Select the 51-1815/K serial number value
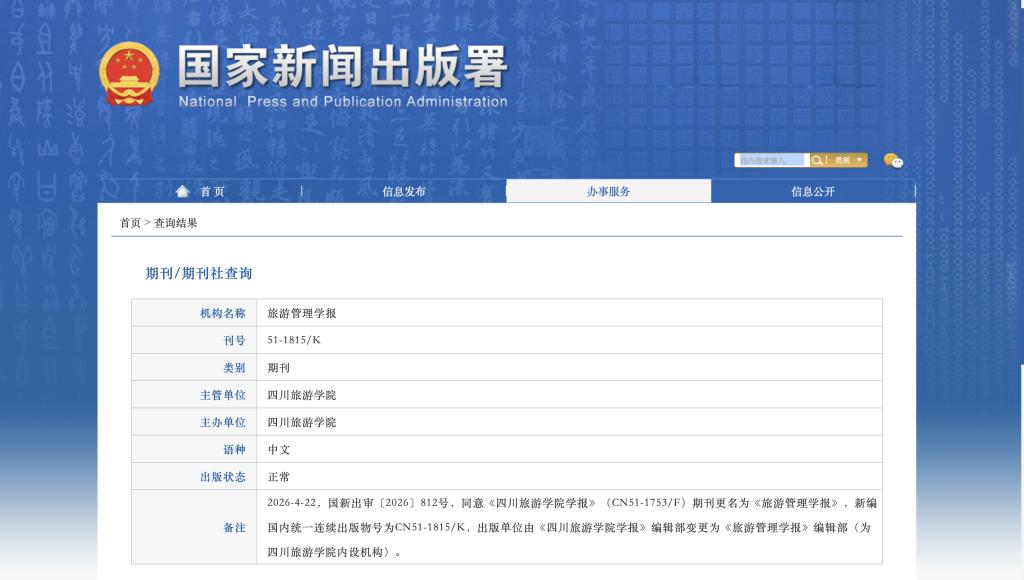 click(x=294, y=340)
